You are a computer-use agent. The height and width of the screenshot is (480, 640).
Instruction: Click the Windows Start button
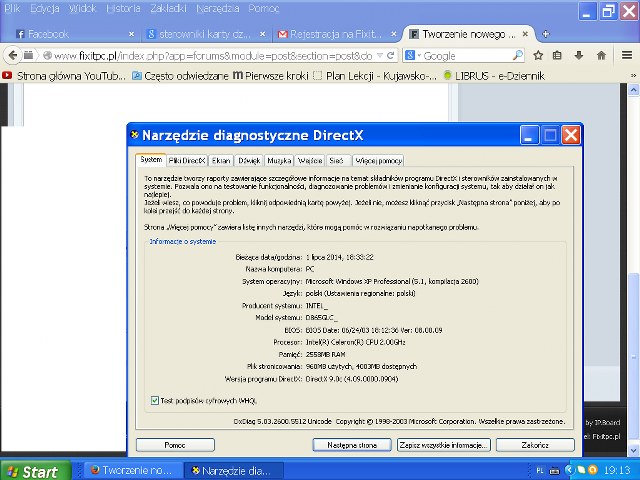coord(35,472)
